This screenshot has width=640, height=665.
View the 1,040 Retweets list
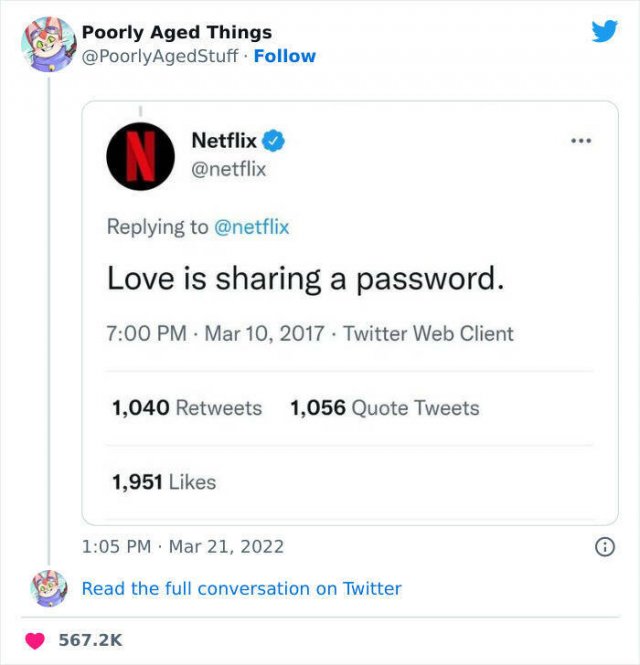point(187,408)
